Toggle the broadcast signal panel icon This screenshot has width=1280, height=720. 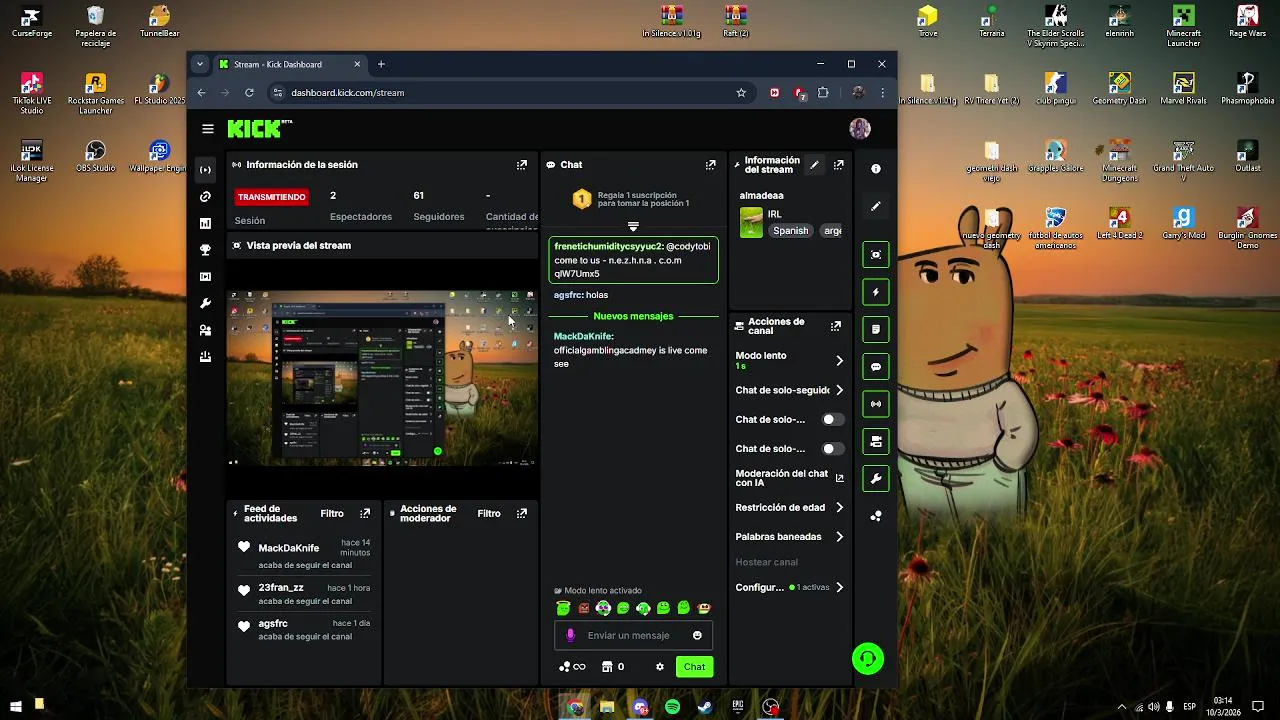tap(876, 404)
